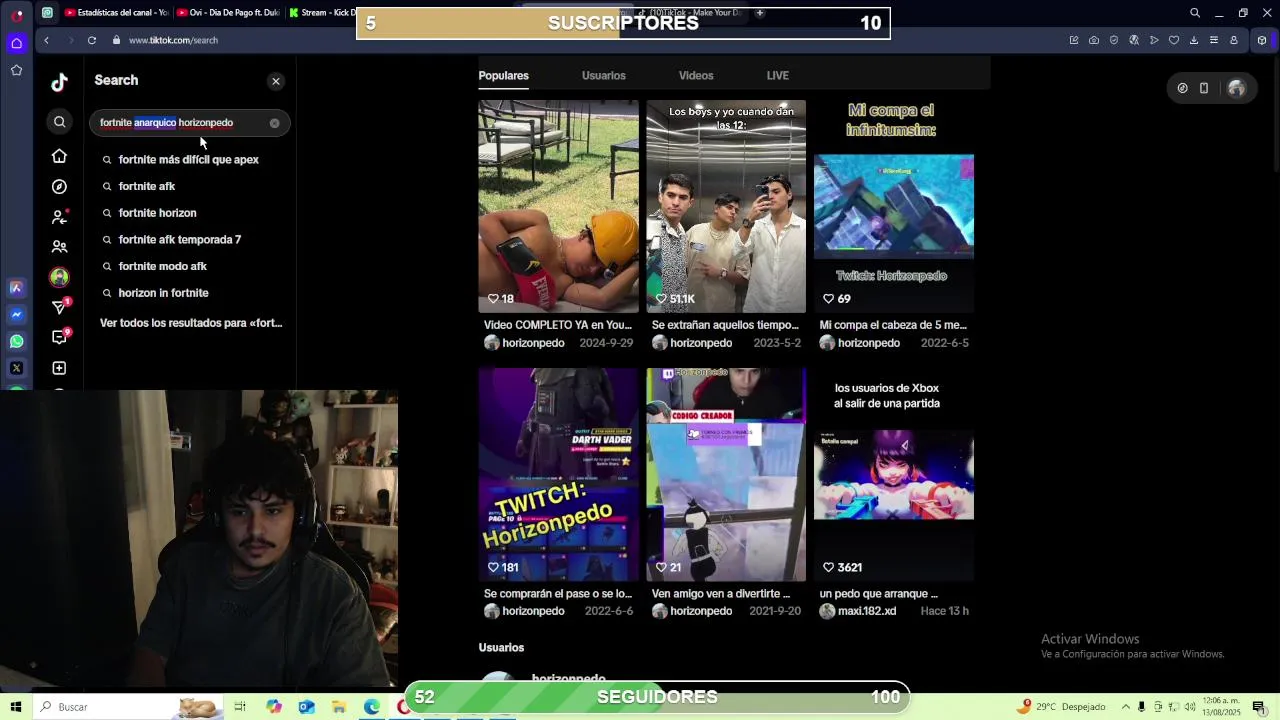Open maxi.182.xd author profile link
1280x720 pixels.
867,611
